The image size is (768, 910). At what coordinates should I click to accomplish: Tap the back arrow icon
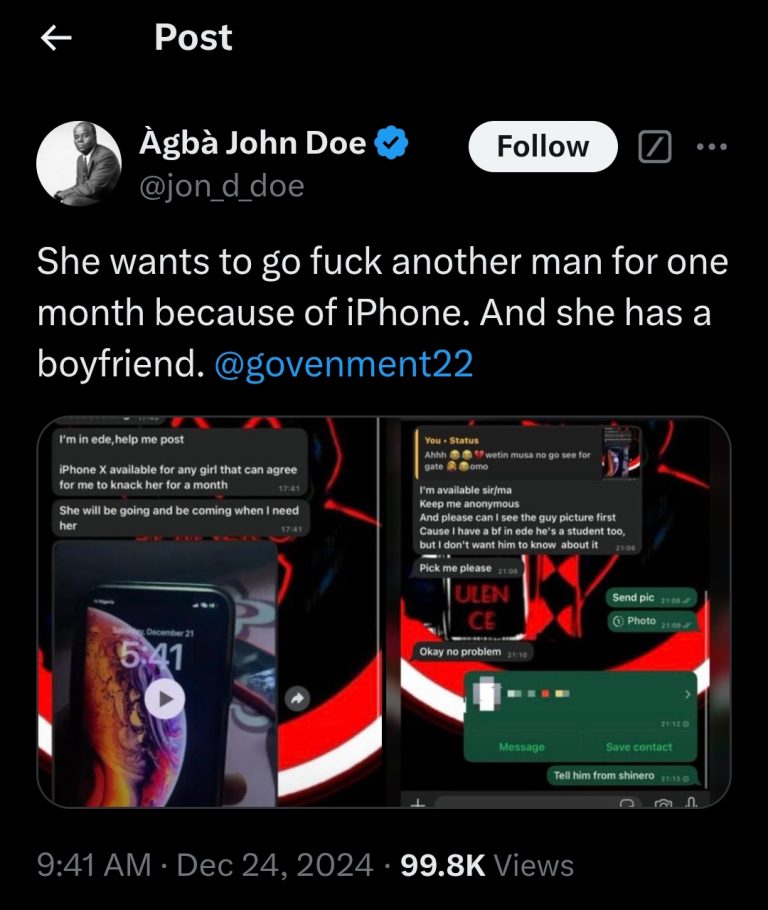tap(56, 38)
